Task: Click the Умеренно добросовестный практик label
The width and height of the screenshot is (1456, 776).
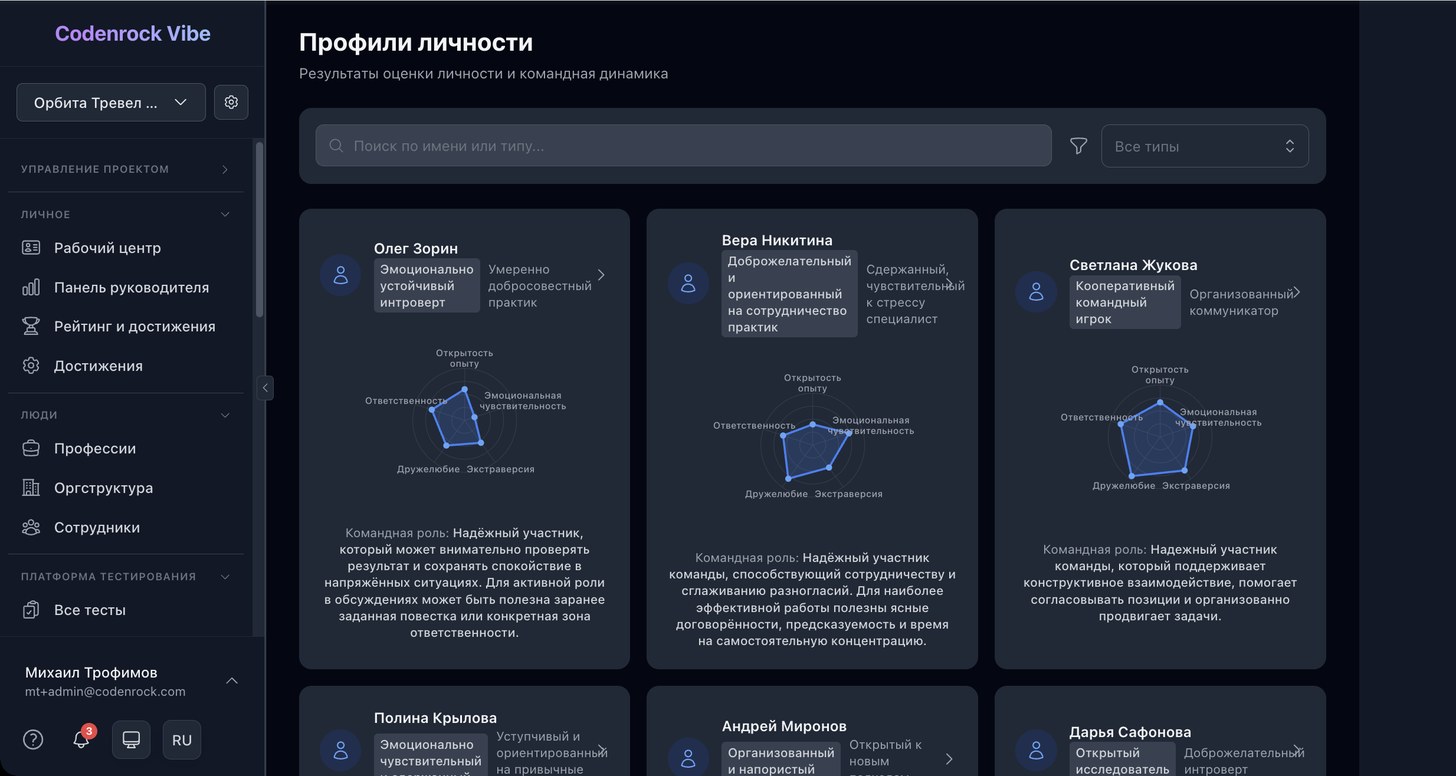Action: coord(540,286)
